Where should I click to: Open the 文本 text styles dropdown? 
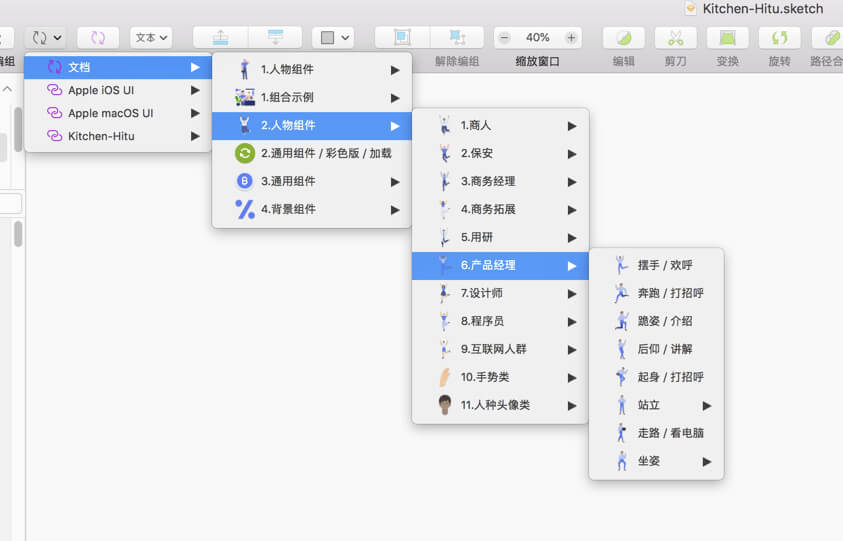[151, 38]
